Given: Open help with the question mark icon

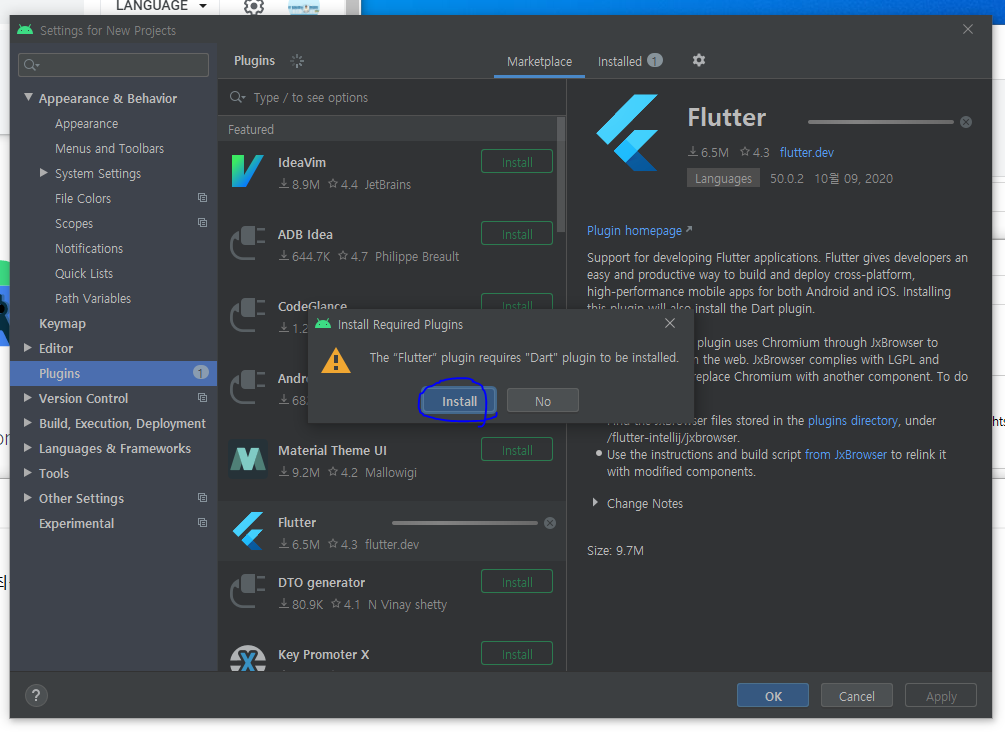Looking at the screenshot, I should click(36, 695).
